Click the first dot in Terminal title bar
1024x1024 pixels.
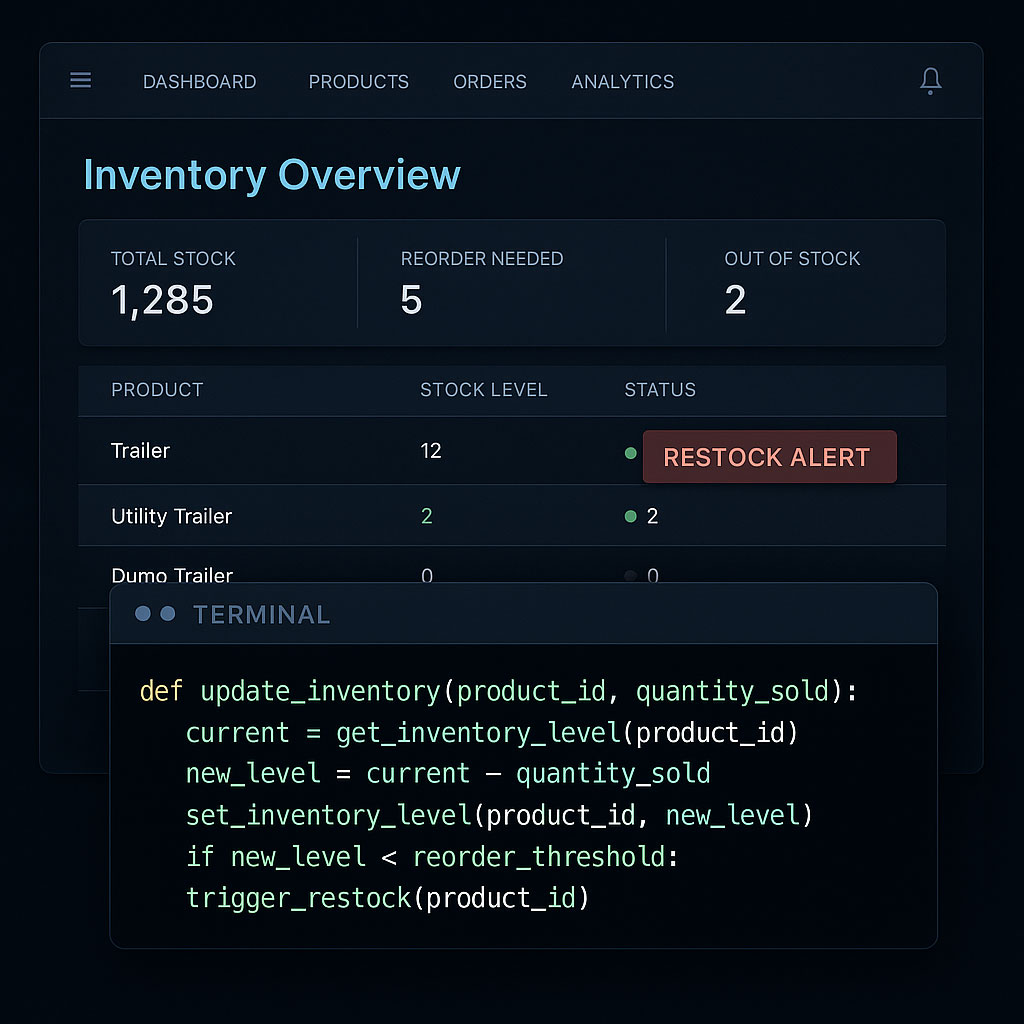(x=143, y=614)
